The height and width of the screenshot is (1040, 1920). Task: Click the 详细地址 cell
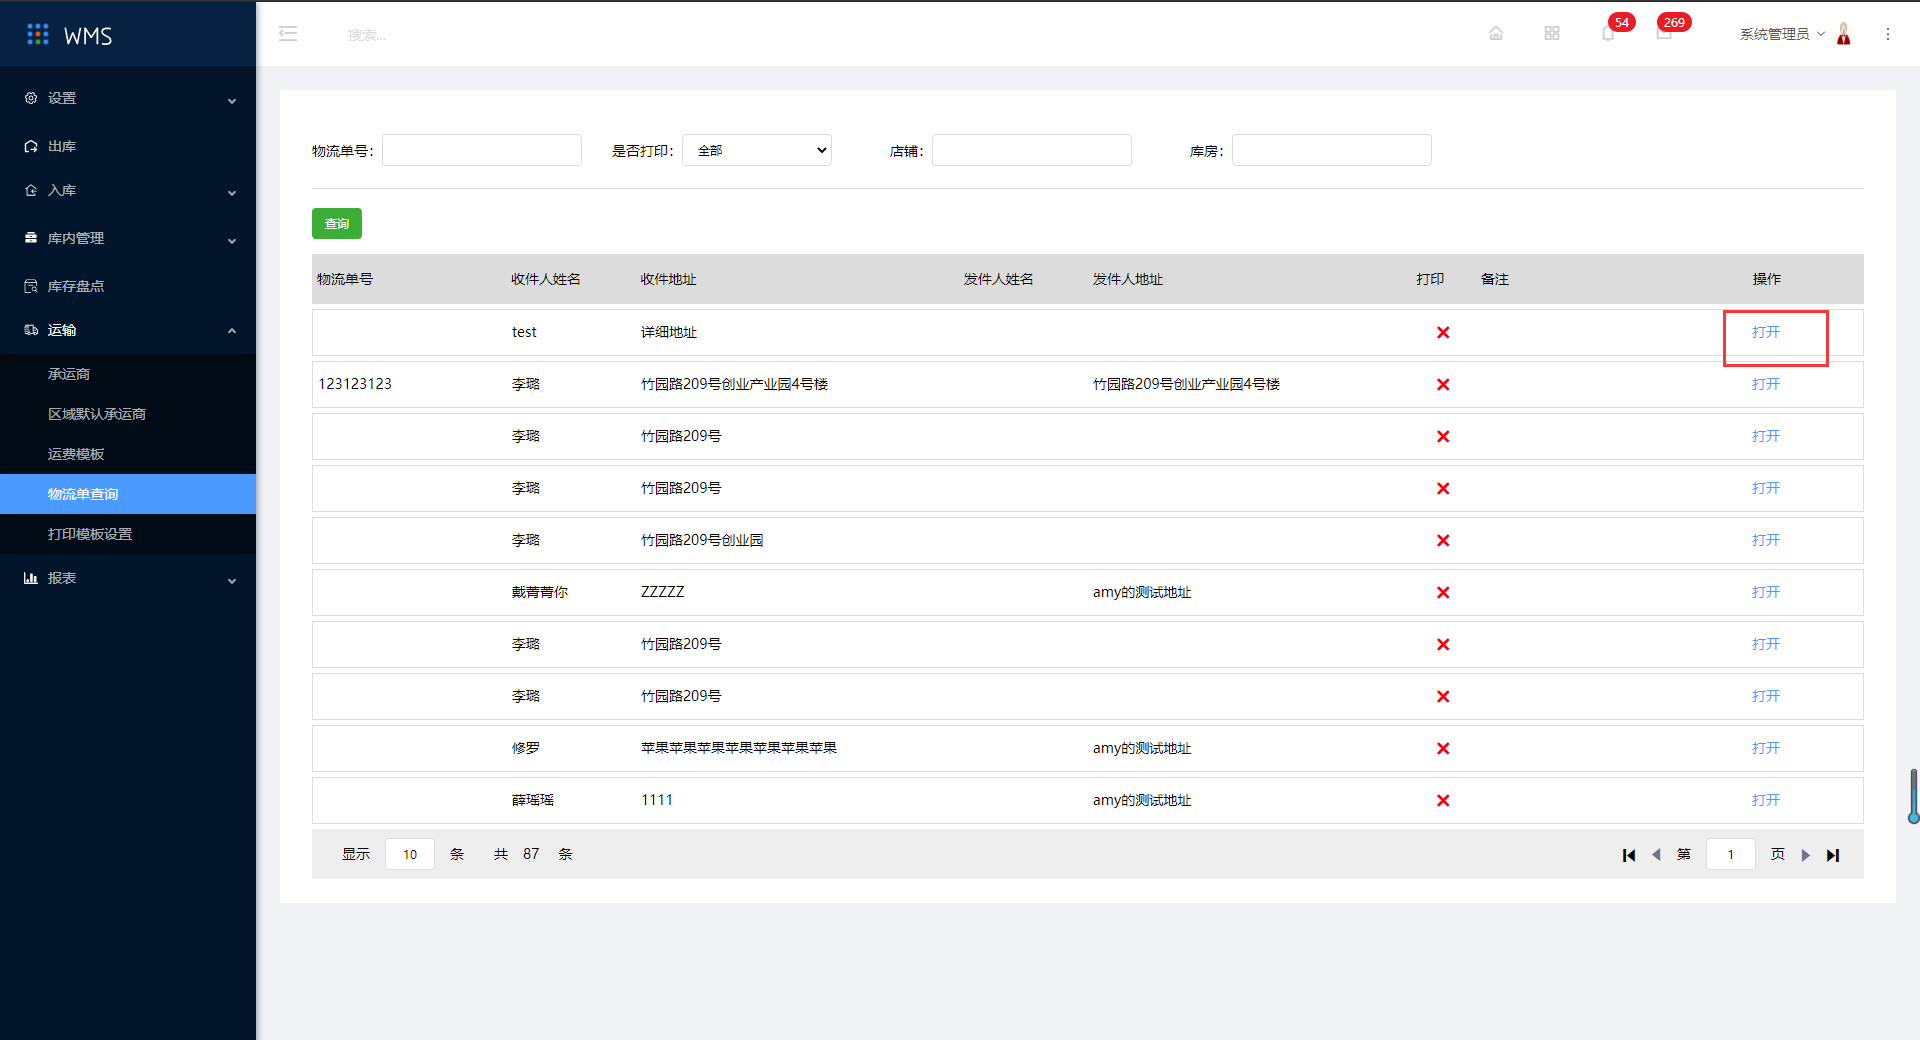coord(669,332)
